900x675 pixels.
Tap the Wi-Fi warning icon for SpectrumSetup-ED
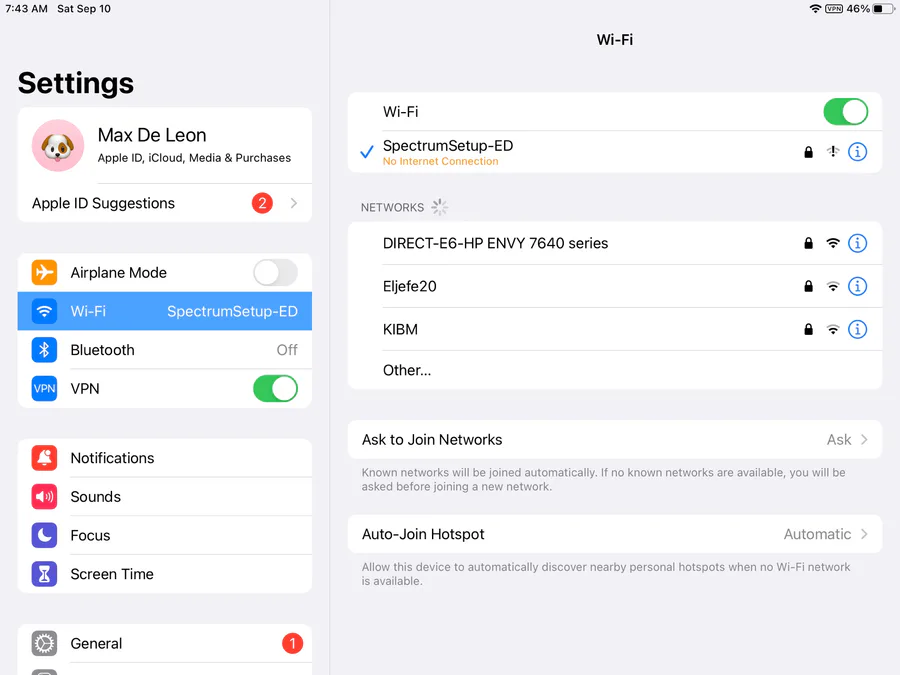(x=833, y=152)
